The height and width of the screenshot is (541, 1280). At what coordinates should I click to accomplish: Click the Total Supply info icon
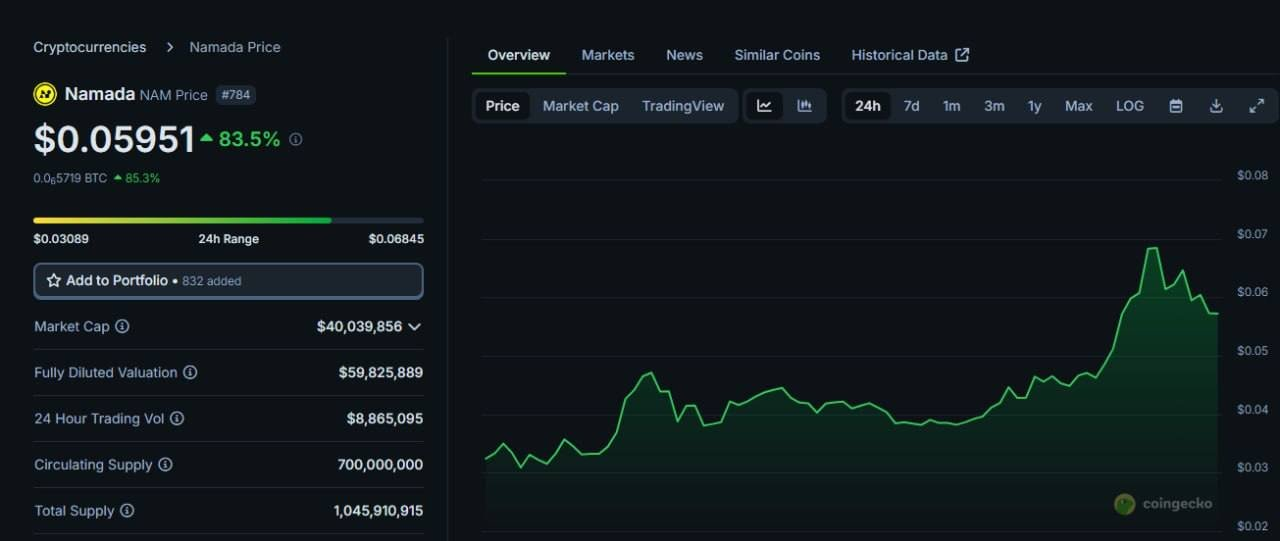click(127, 510)
